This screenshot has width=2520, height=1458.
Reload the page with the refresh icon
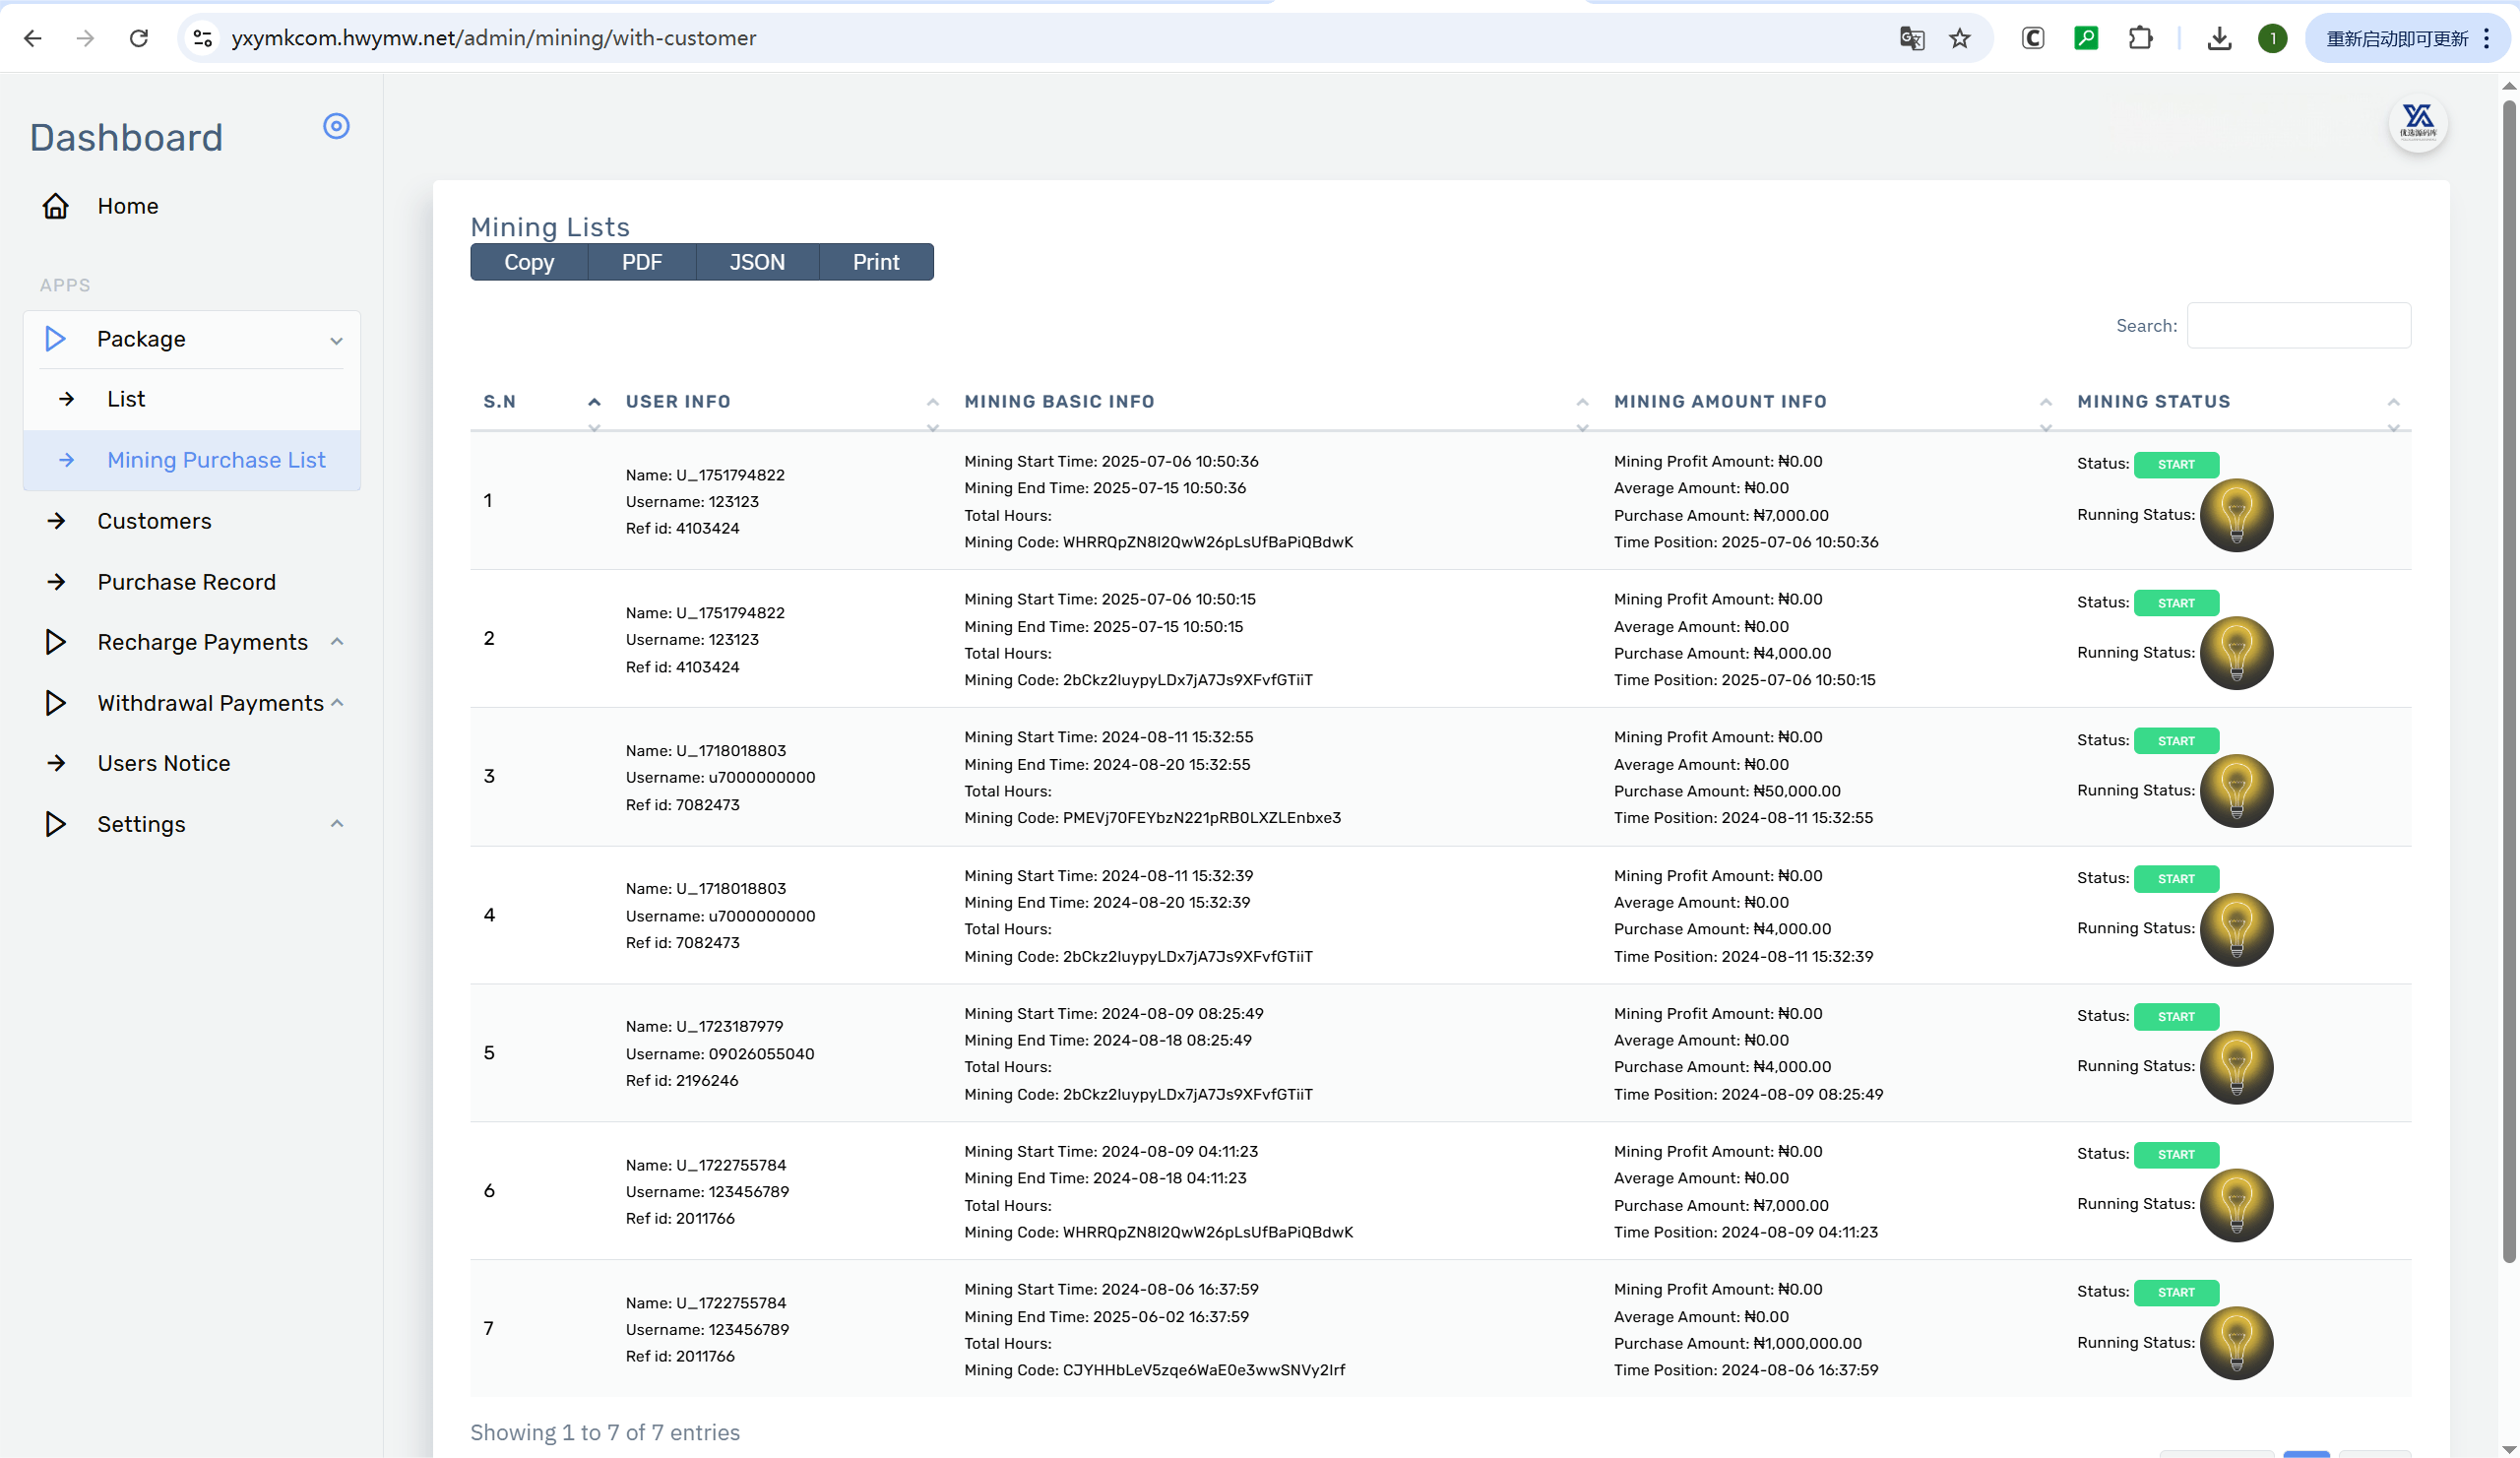139,38
